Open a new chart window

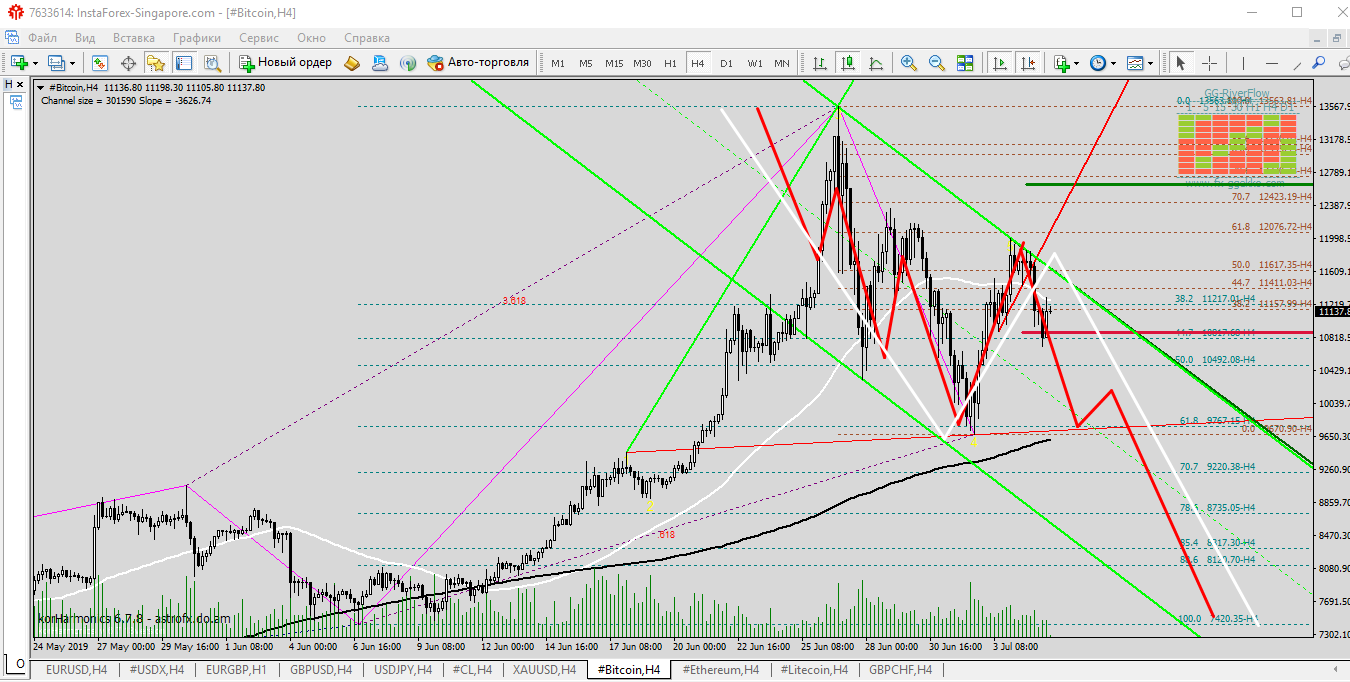[19, 62]
